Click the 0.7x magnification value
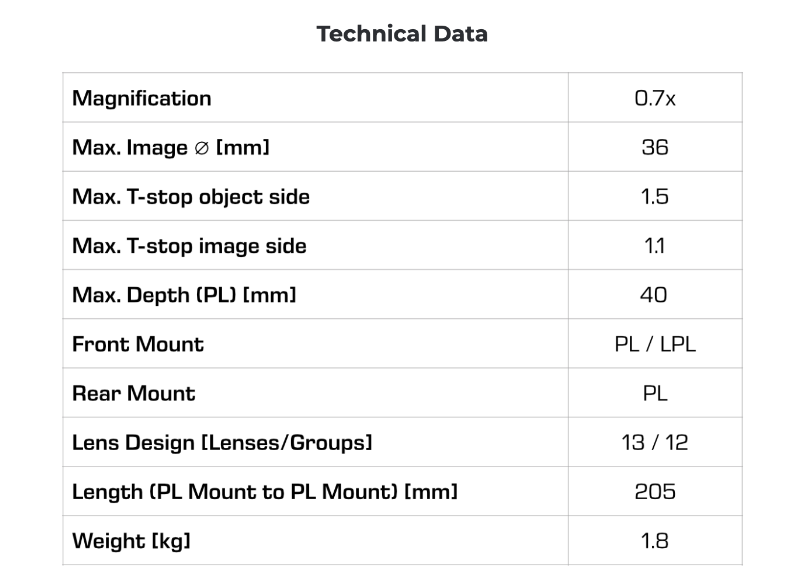This screenshot has height=587, width=808. point(655,99)
